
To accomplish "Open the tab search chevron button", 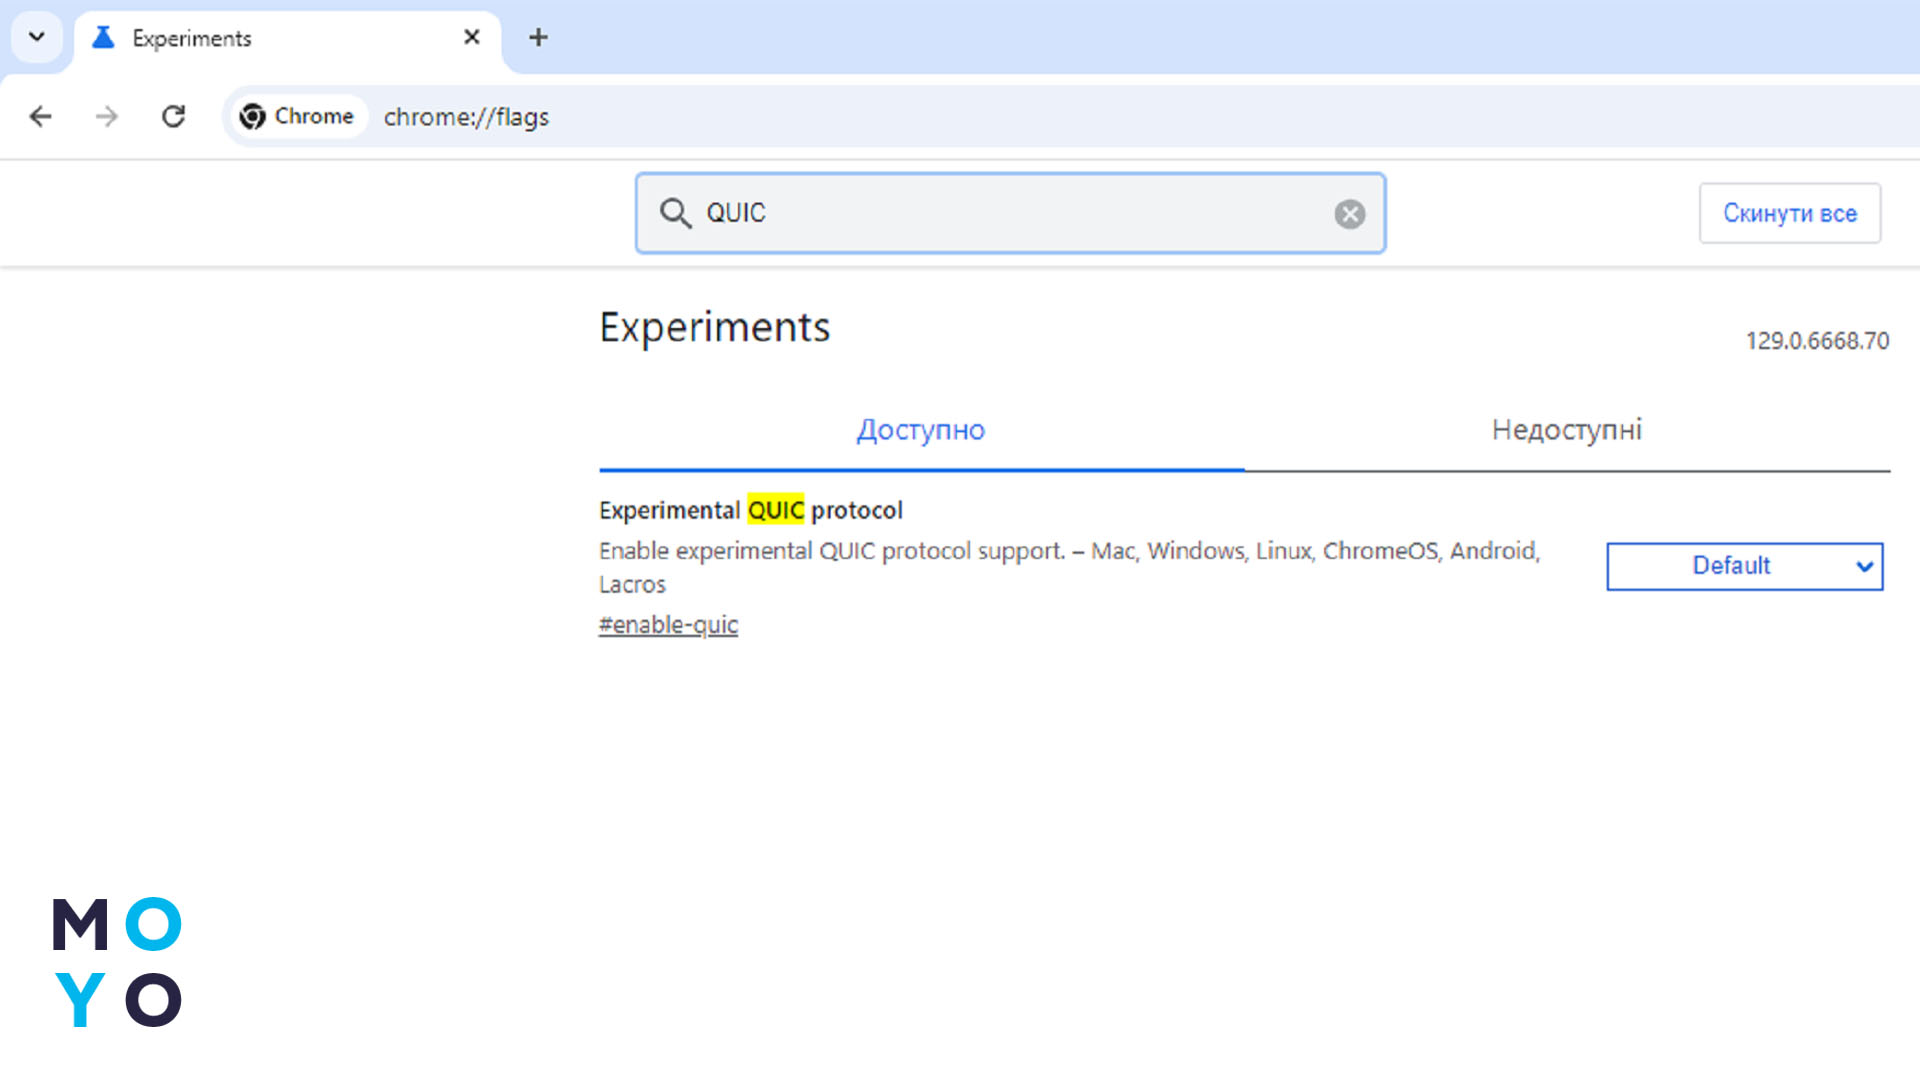I will coord(37,38).
